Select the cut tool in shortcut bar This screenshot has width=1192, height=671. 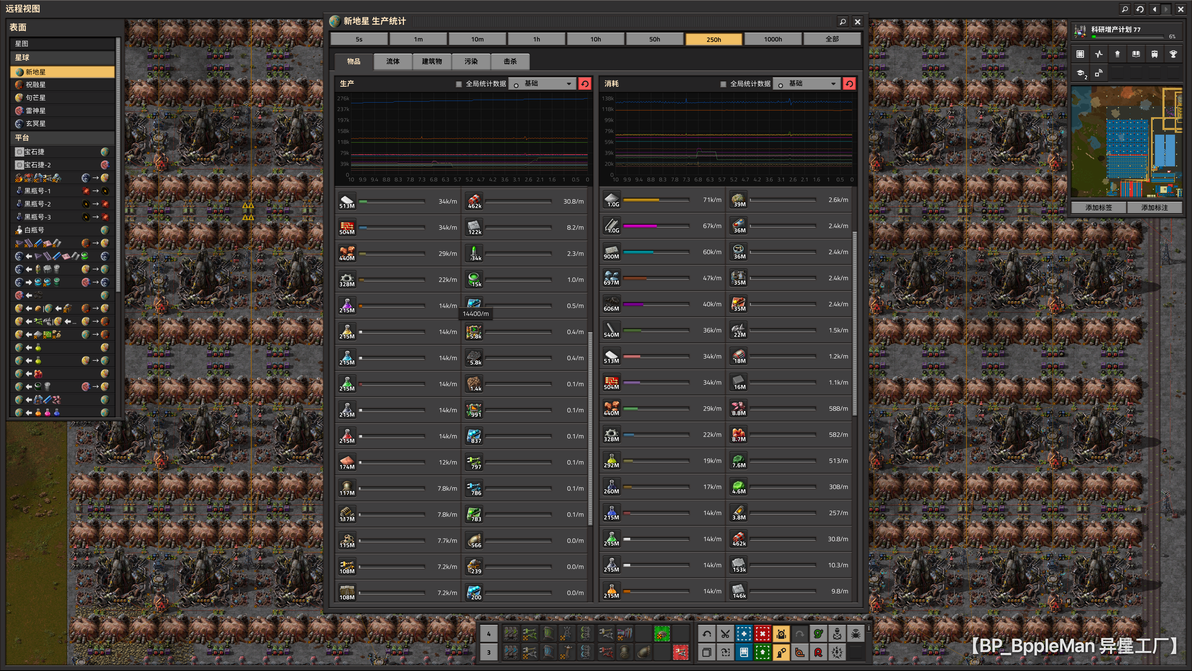click(725, 634)
